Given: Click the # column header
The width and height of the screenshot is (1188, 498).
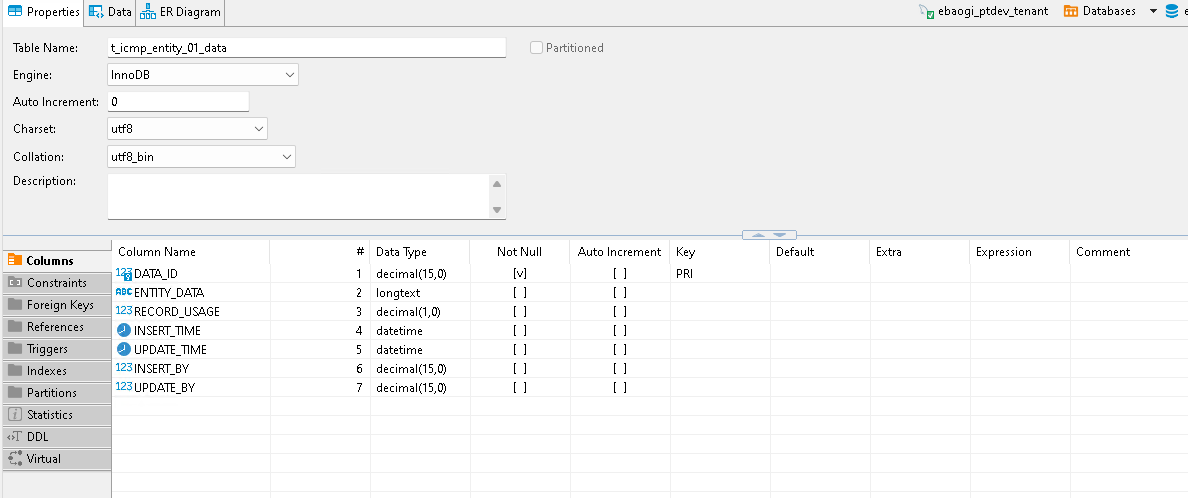Looking at the screenshot, I should coord(320,252).
